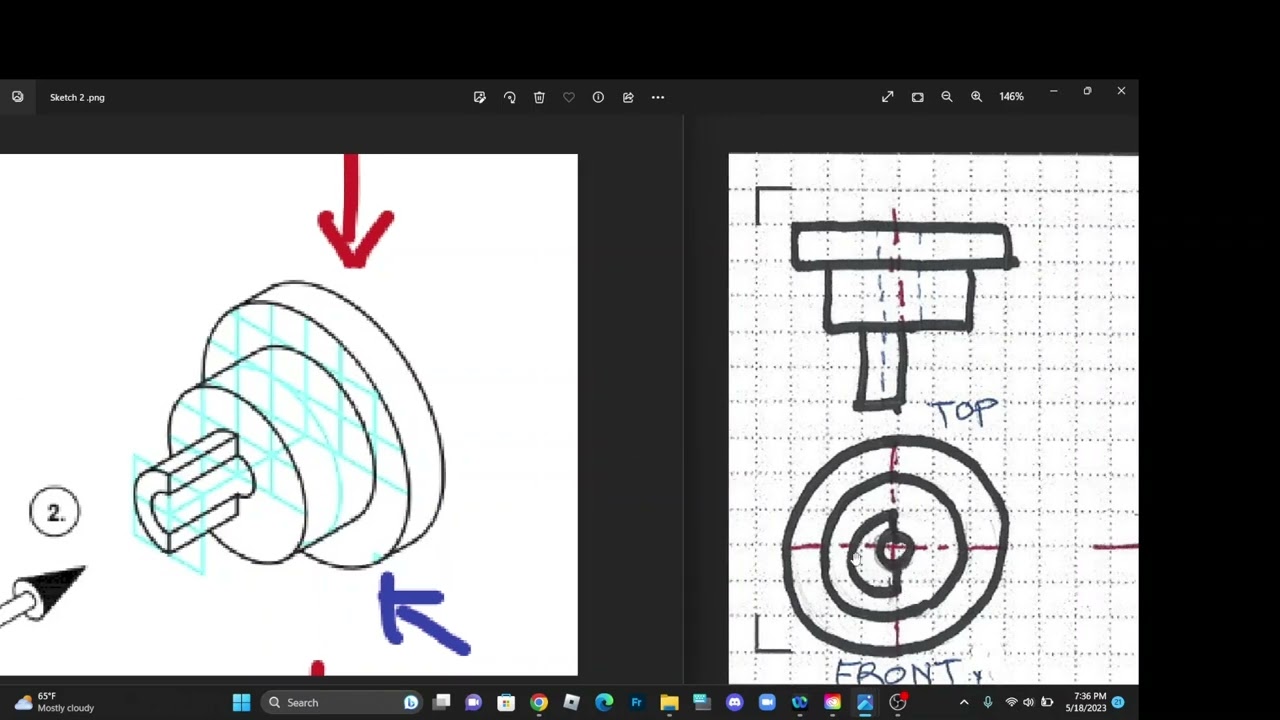Click the taskbar Search box
The height and width of the screenshot is (720, 1280).
click(x=341, y=702)
